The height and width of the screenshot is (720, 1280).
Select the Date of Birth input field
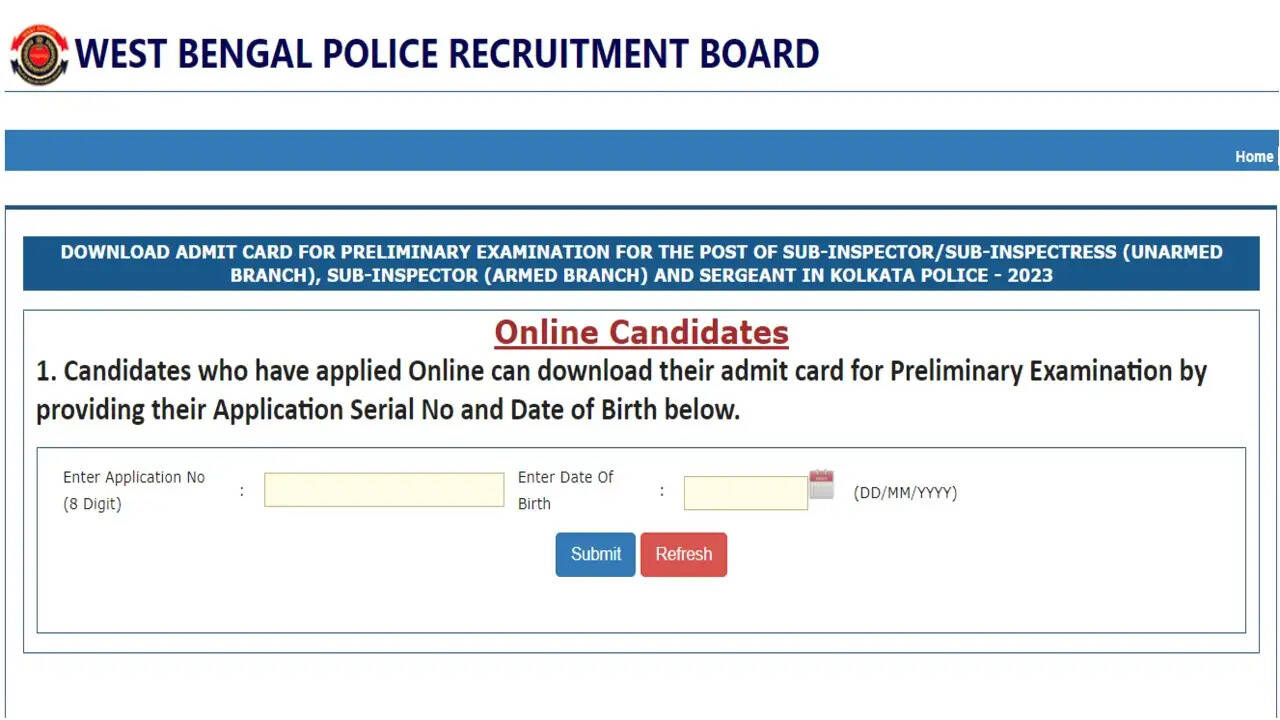[745, 493]
